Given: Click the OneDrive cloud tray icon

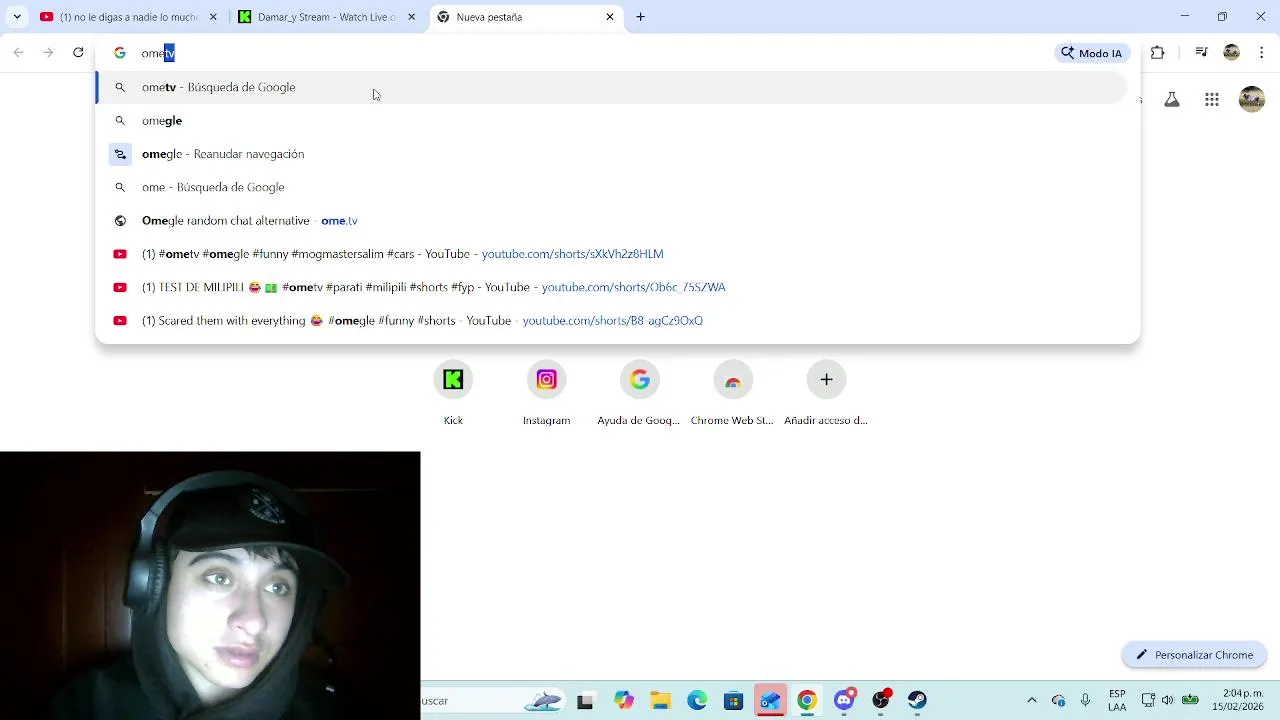Looking at the screenshot, I should tap(1058, 701).
